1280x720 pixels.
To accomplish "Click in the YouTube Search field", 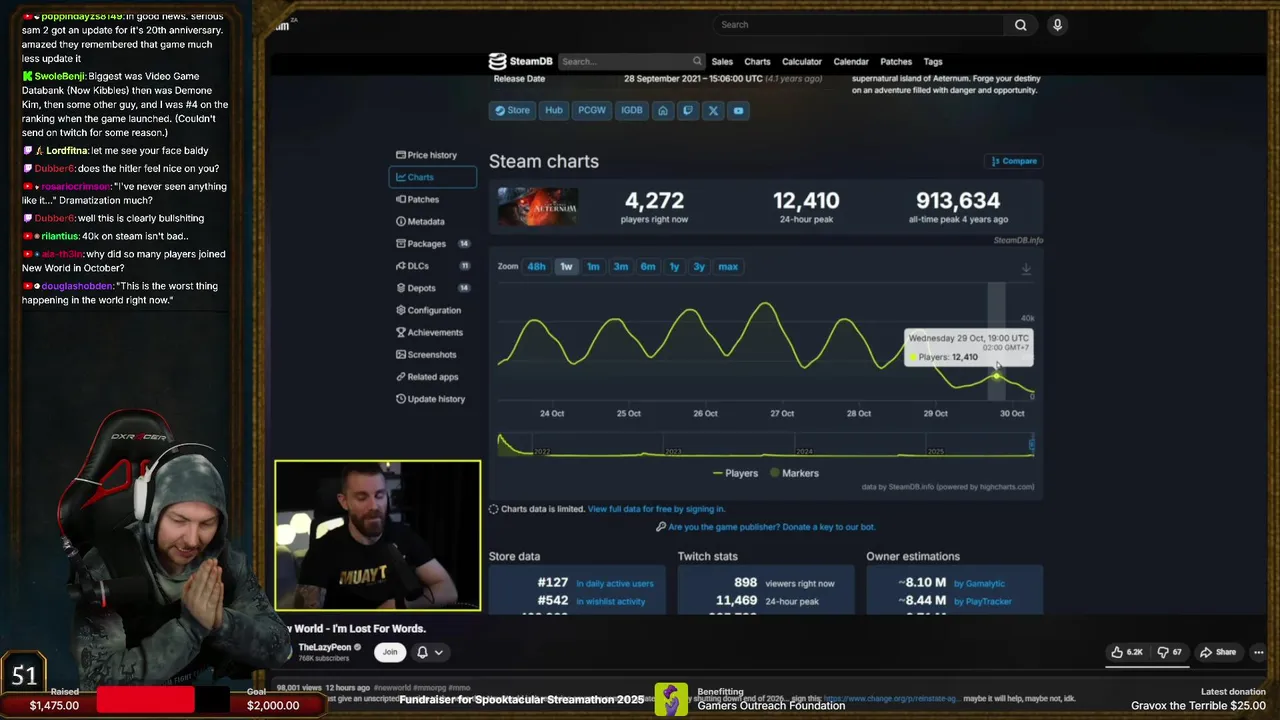I will pos(859,25).
